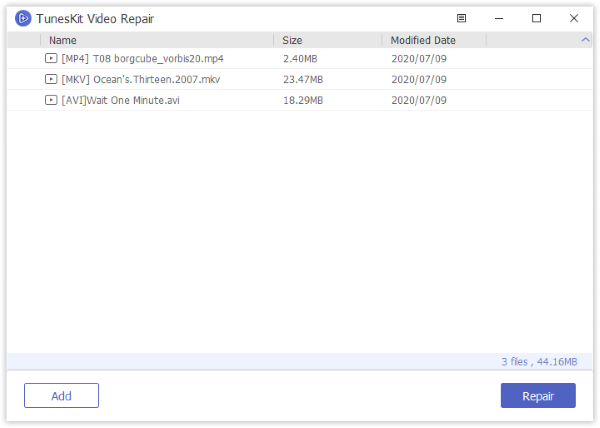Toggle sort chevron at header's right end

click(585, 39)
